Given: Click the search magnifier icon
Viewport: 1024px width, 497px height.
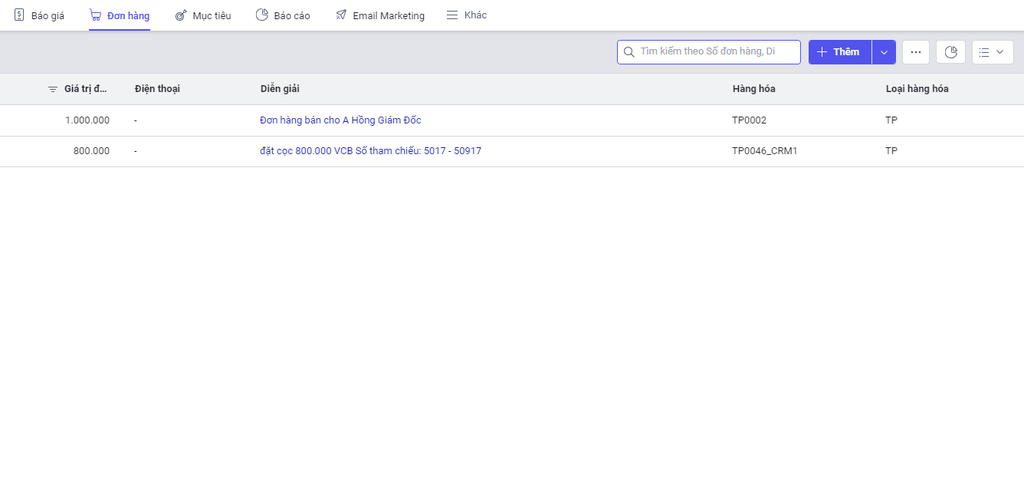Looking at the screenshot, I should 629,52.
